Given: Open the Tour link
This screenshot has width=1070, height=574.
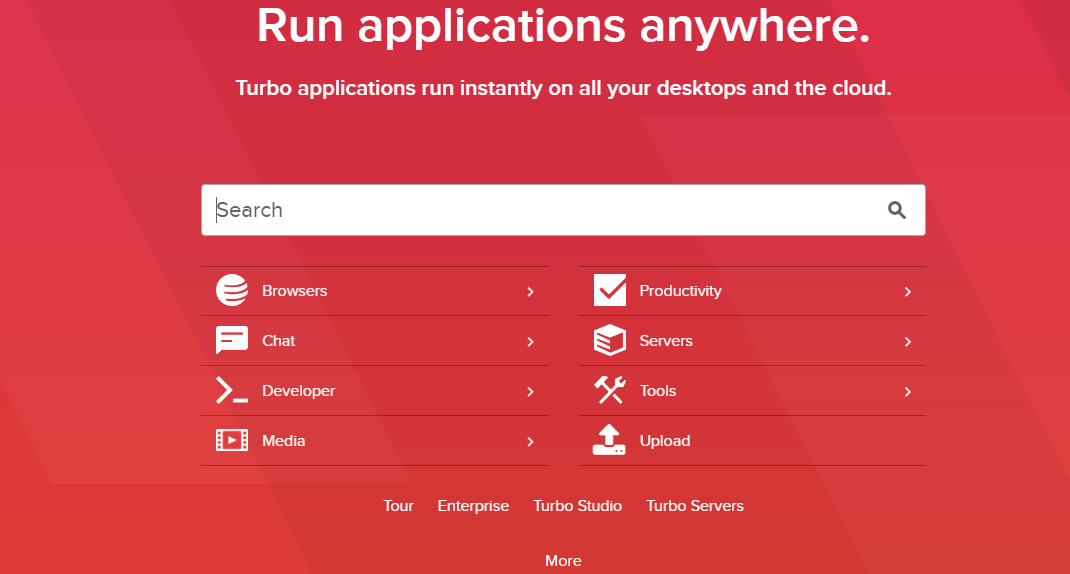Looking at the screenshot, I should (x=398, y=506).
